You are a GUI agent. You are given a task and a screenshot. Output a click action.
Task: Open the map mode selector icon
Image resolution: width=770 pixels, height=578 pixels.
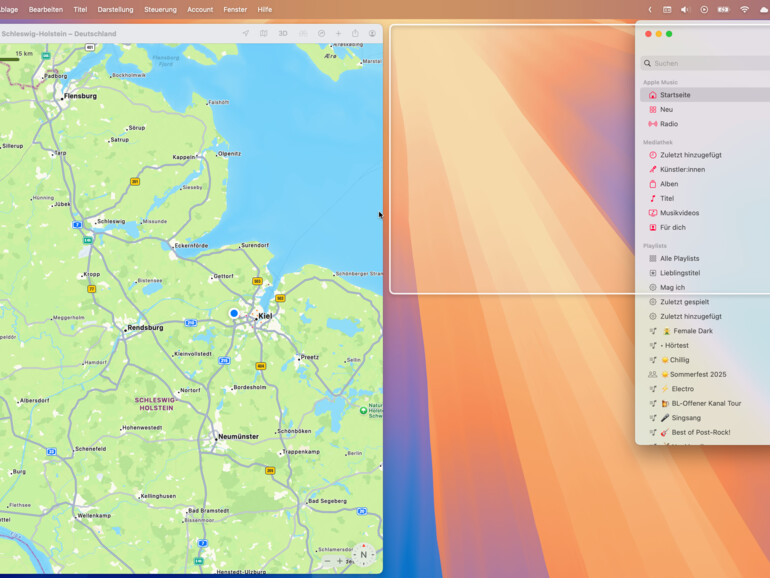pyautogui.click(x=264, y=33)
